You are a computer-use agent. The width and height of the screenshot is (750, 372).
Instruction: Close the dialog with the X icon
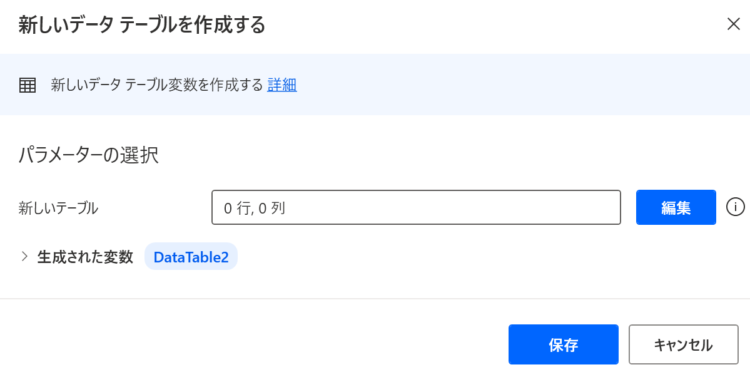coord(733,24)
